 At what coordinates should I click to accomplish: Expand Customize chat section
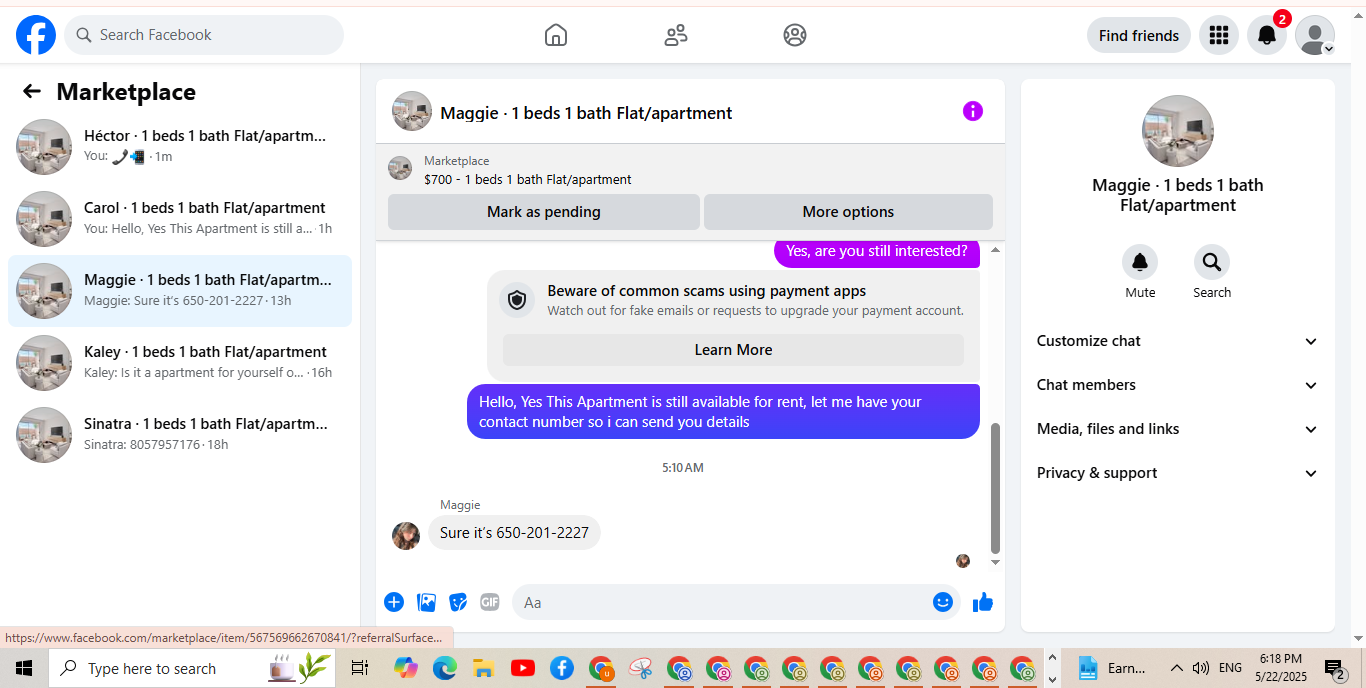tap(1178, 341)
